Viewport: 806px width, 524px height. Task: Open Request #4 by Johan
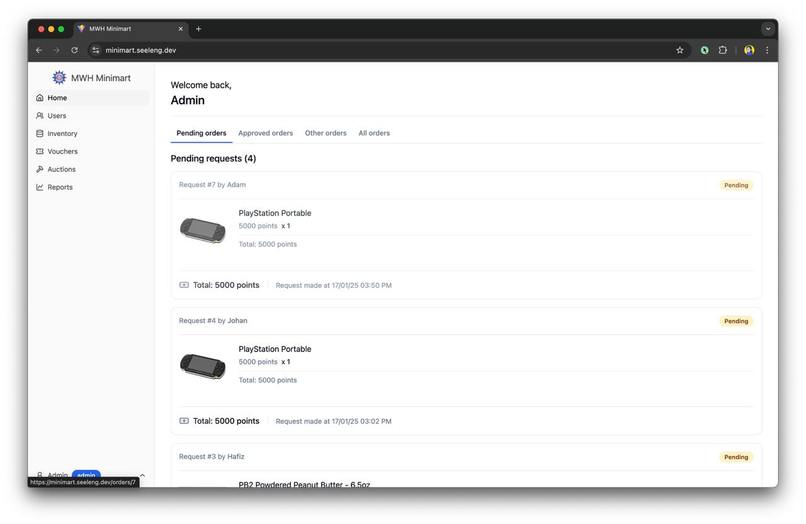[x=213, y=321]
